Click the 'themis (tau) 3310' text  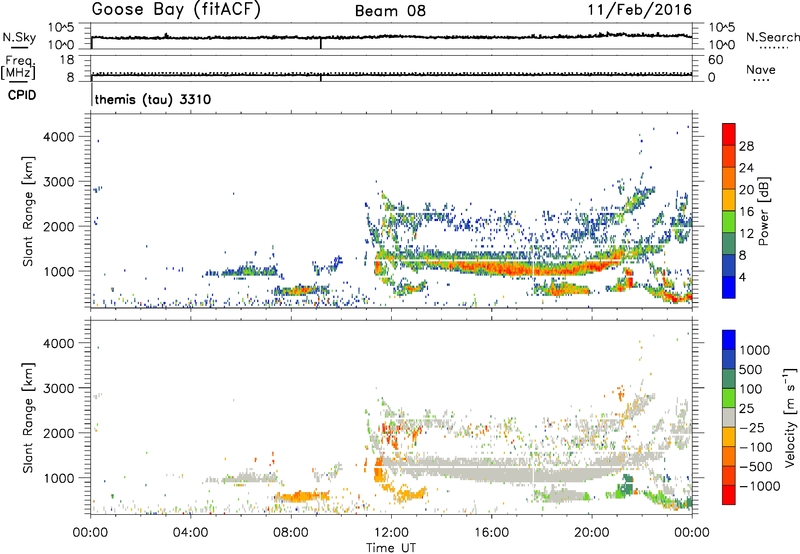(x=153, y=99)
